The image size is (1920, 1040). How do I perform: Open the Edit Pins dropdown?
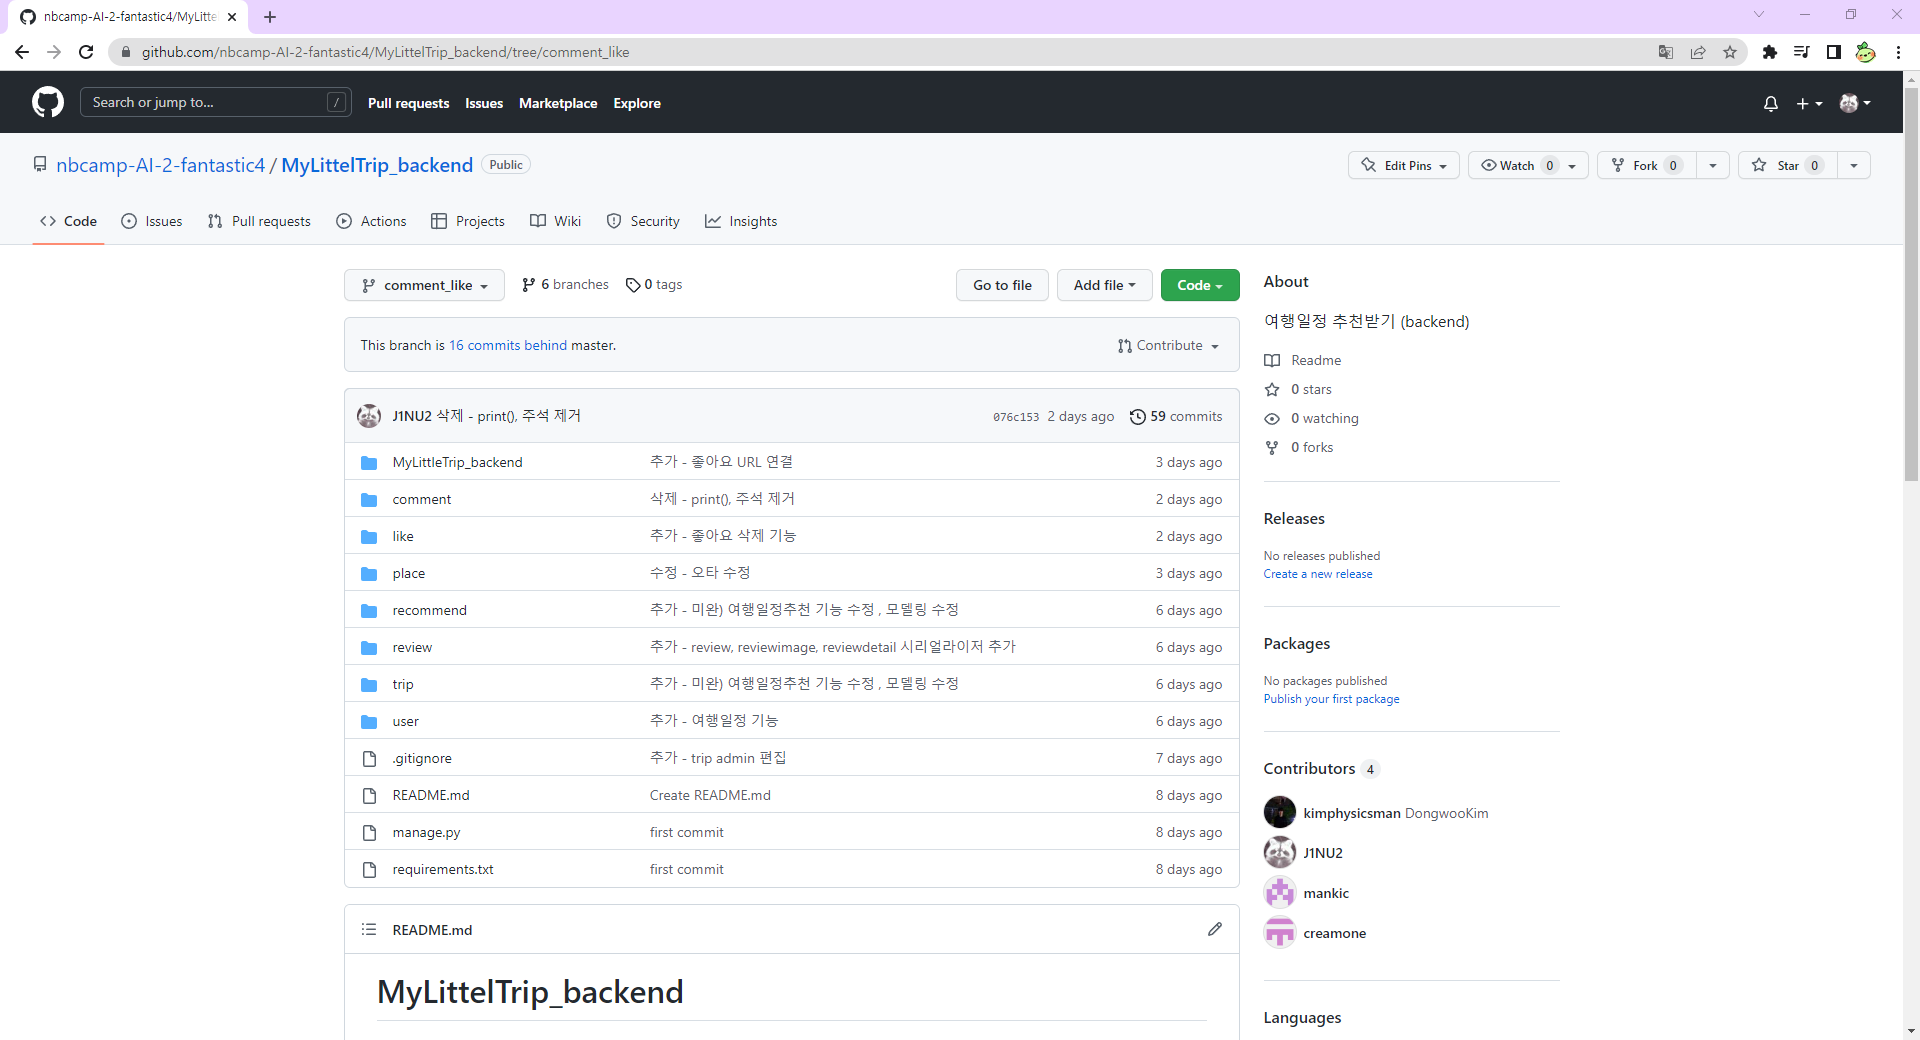[x=1404, y=165]
